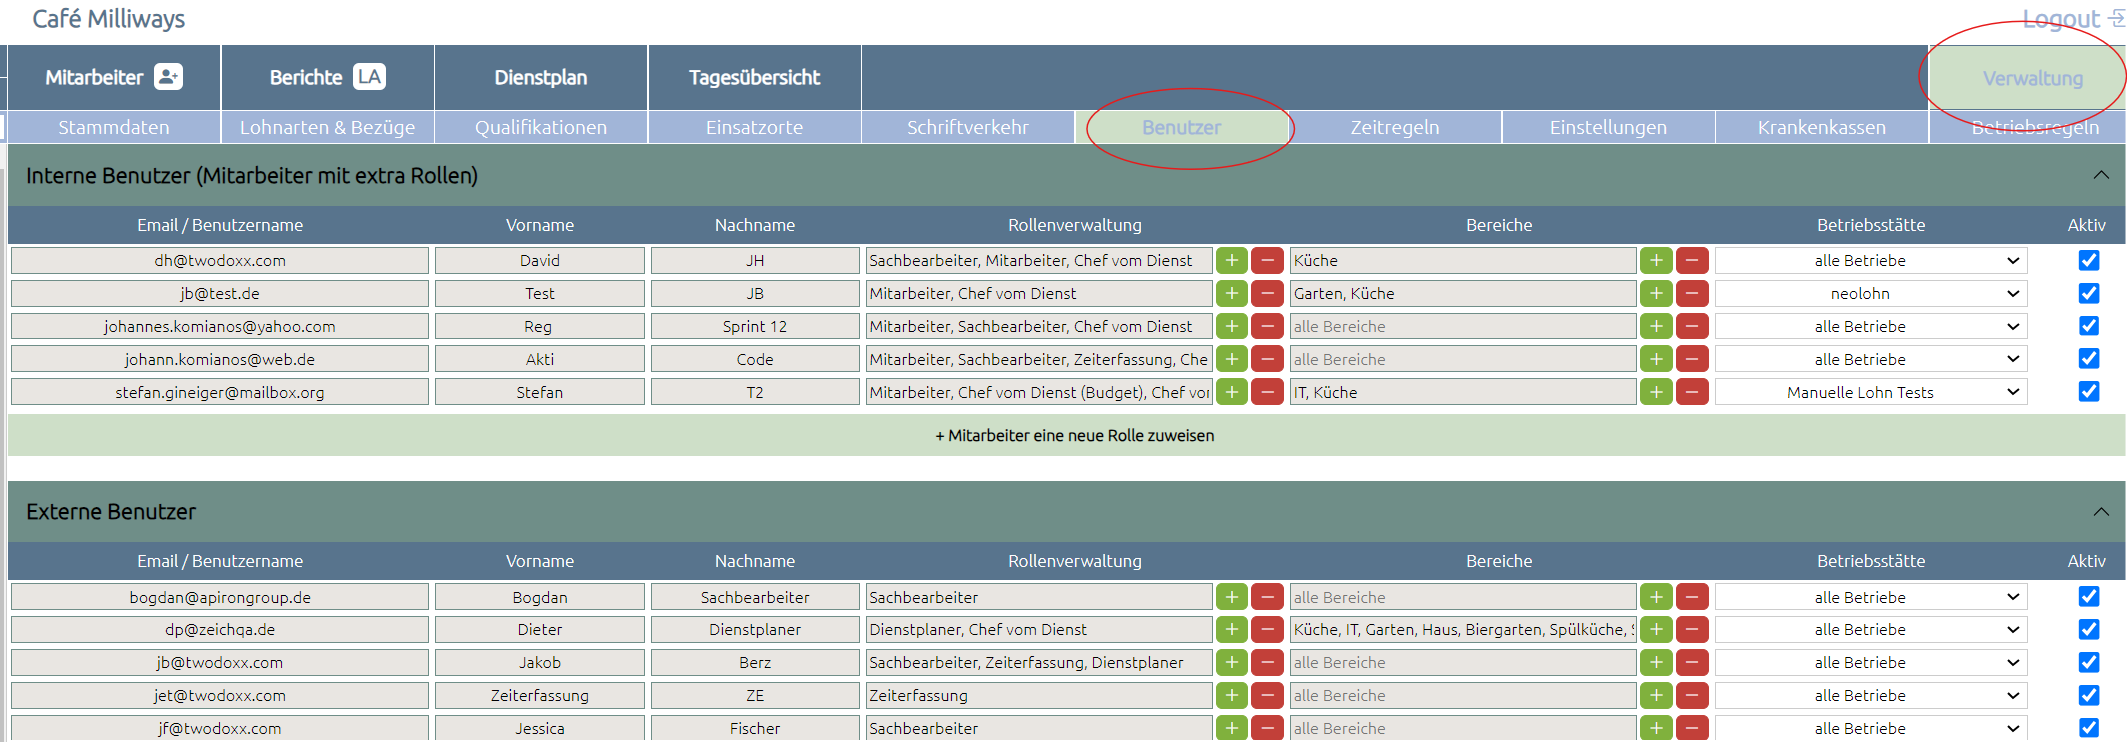Add a role for johannes.komianos@yahoo.com
2127x742 pixels.
click(1232, 326)
